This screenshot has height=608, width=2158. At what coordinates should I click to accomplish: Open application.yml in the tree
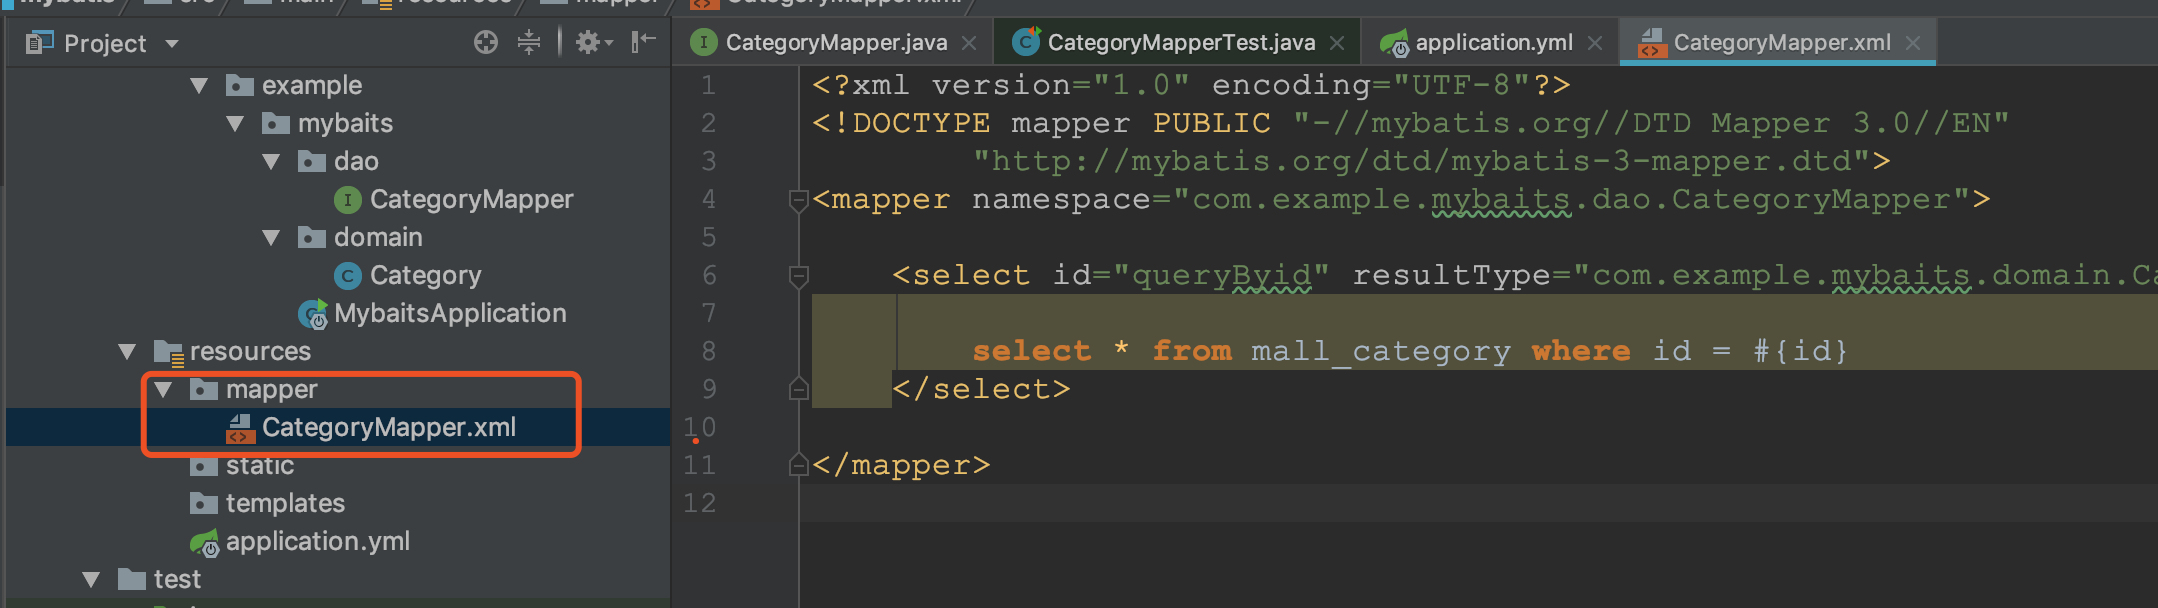pyautogui.click(x=318, y=542)
